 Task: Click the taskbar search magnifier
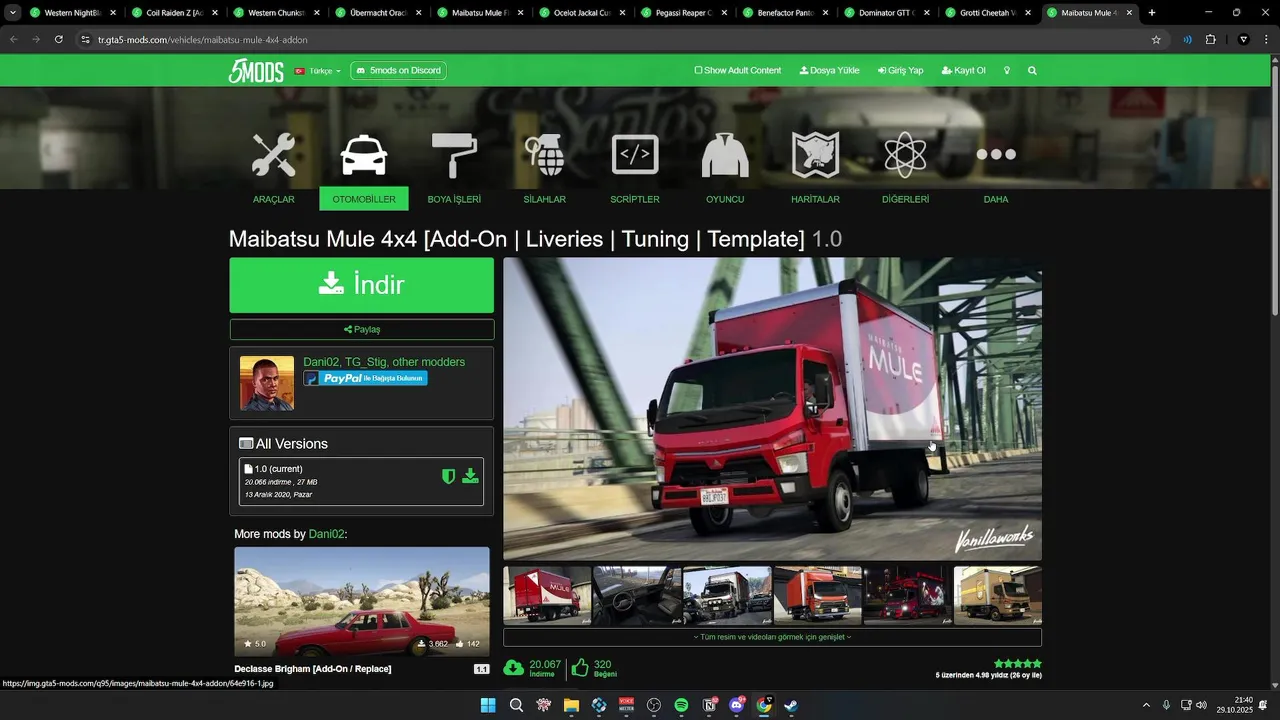[x=516, y=705]
